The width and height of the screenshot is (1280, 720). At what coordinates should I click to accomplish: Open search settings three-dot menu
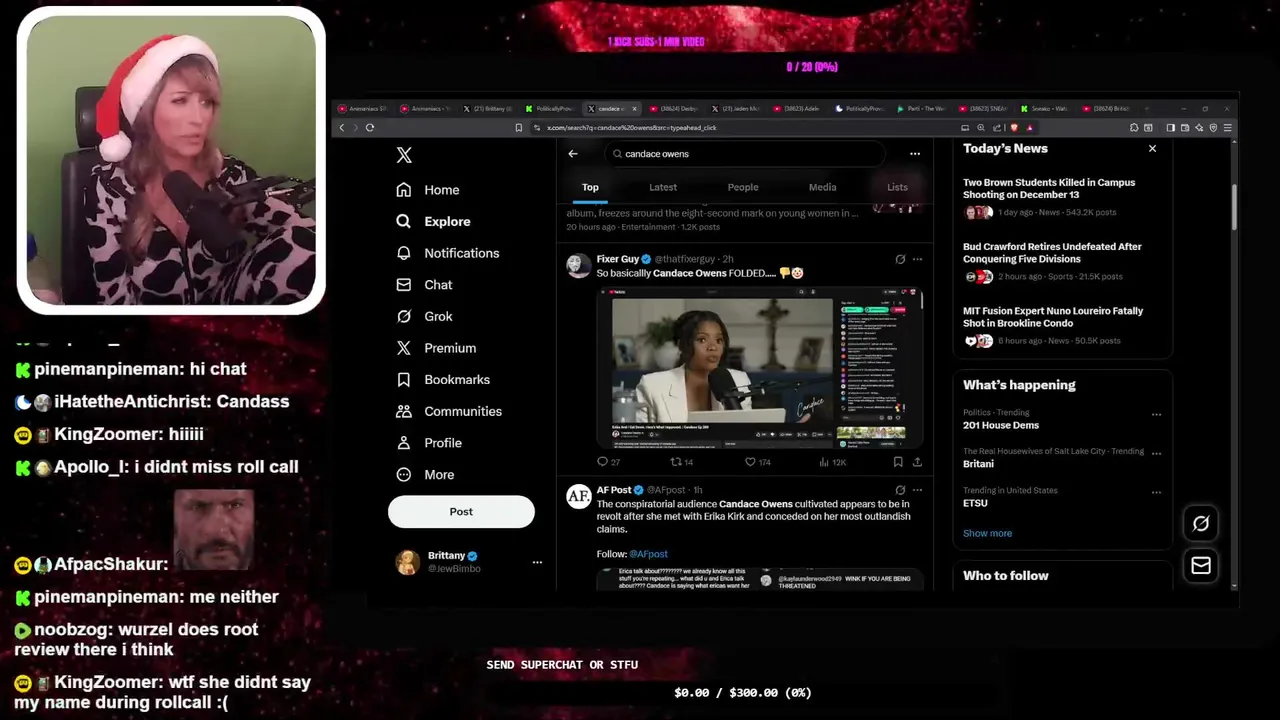(x=915, y=154)
